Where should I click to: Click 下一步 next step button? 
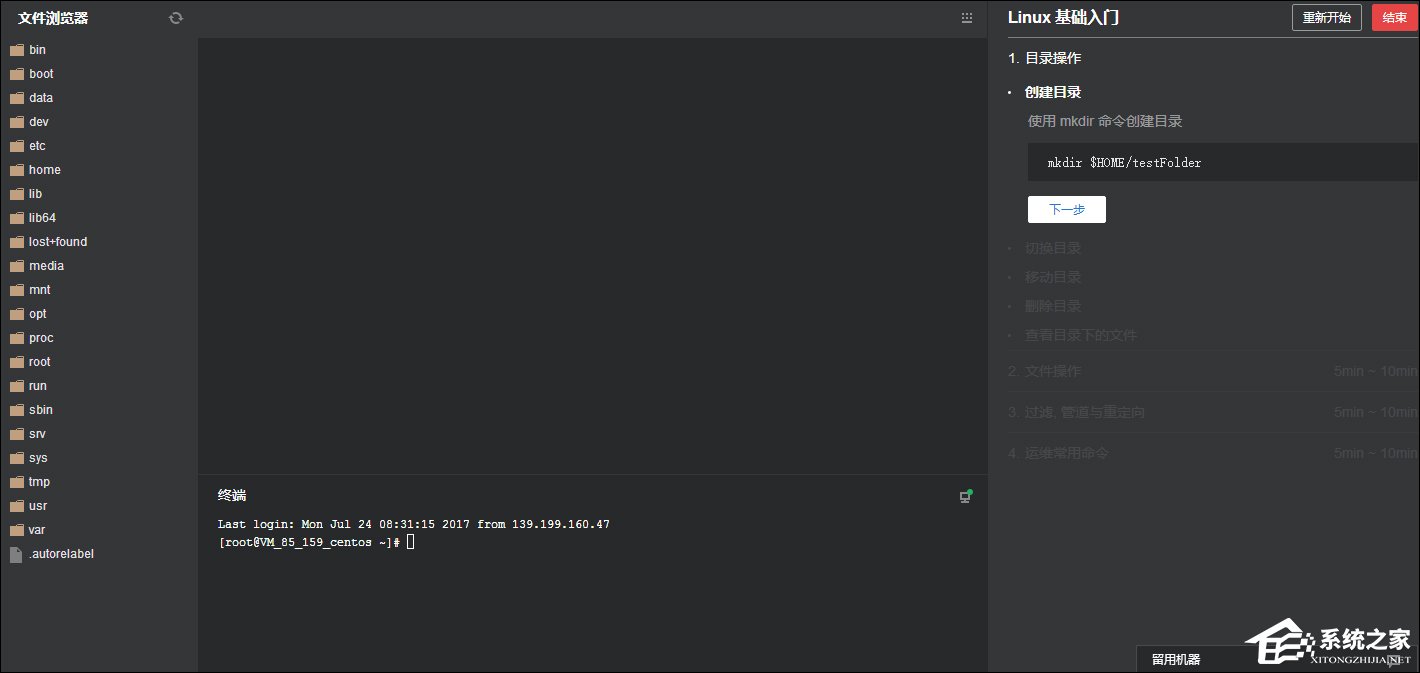[1066, 209]
